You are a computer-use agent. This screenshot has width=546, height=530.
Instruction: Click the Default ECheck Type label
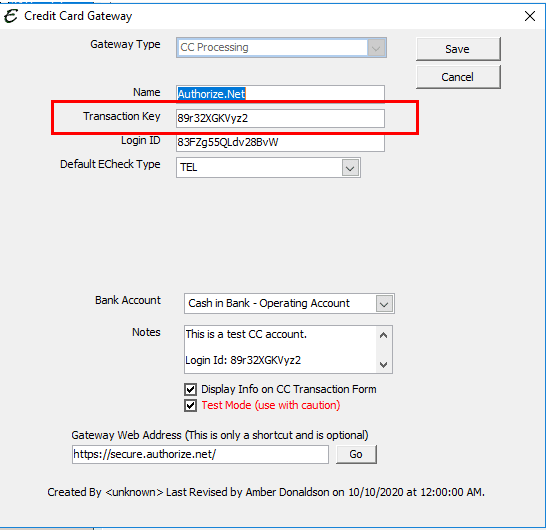click(110, 164)
